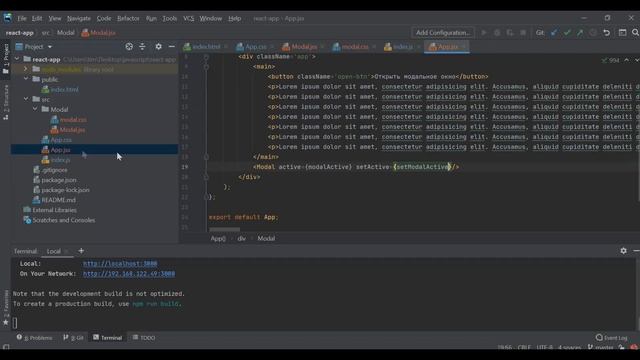Image resolution: width=640 pixels, height=360 pixels.
Task: Select package-lock.json in the project tree
Action: coord(65,190)
